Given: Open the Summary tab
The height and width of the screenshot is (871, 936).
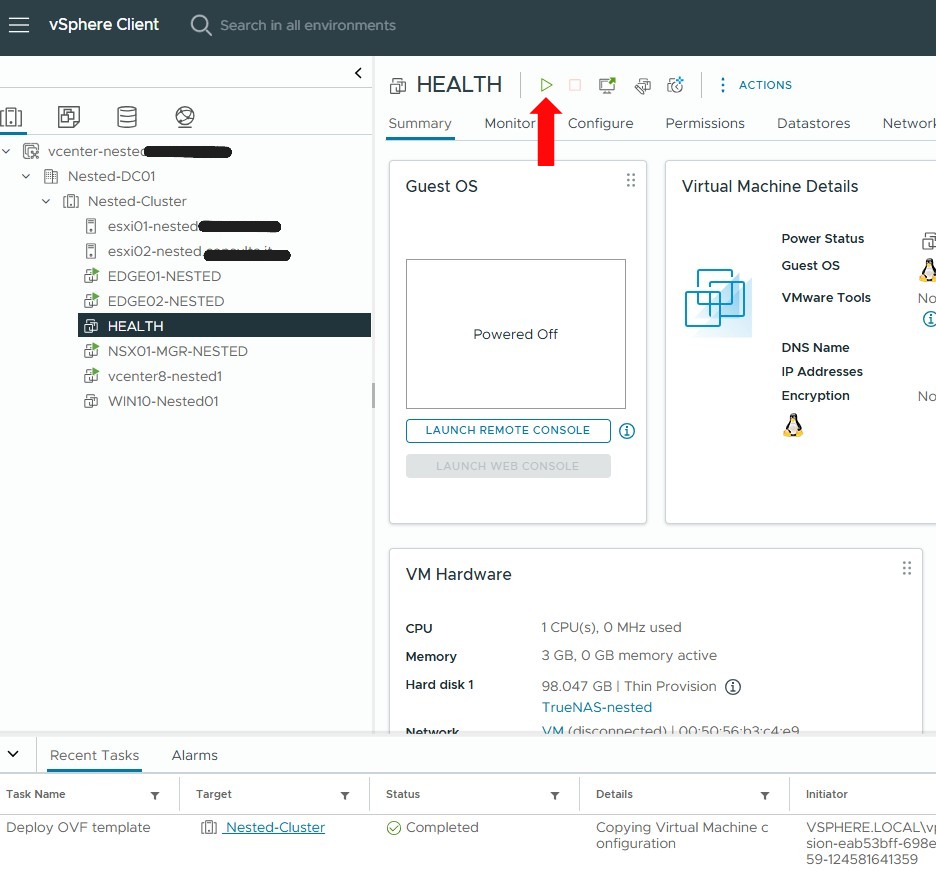Looking at the screenshot, I should [x=420, y=124].
